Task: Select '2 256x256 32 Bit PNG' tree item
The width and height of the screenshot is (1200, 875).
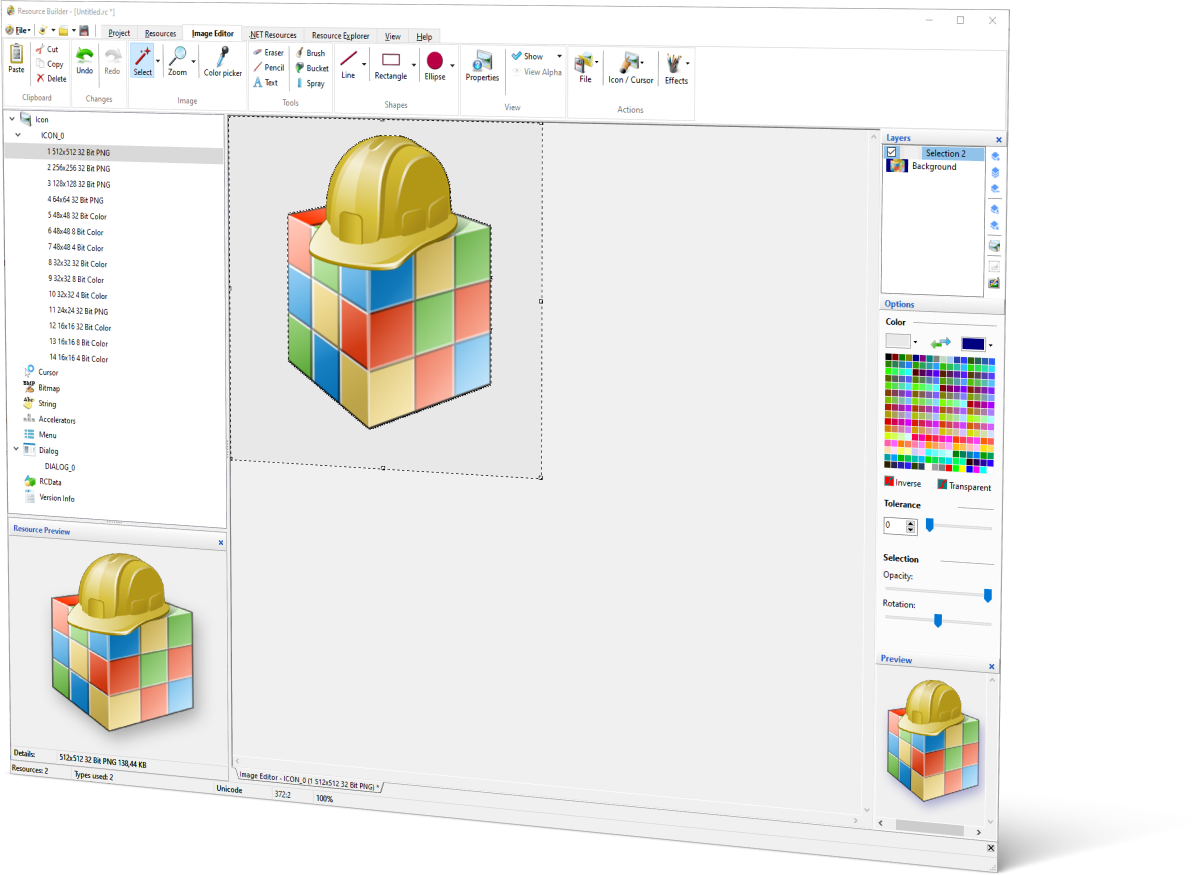Action: [79, 168]
